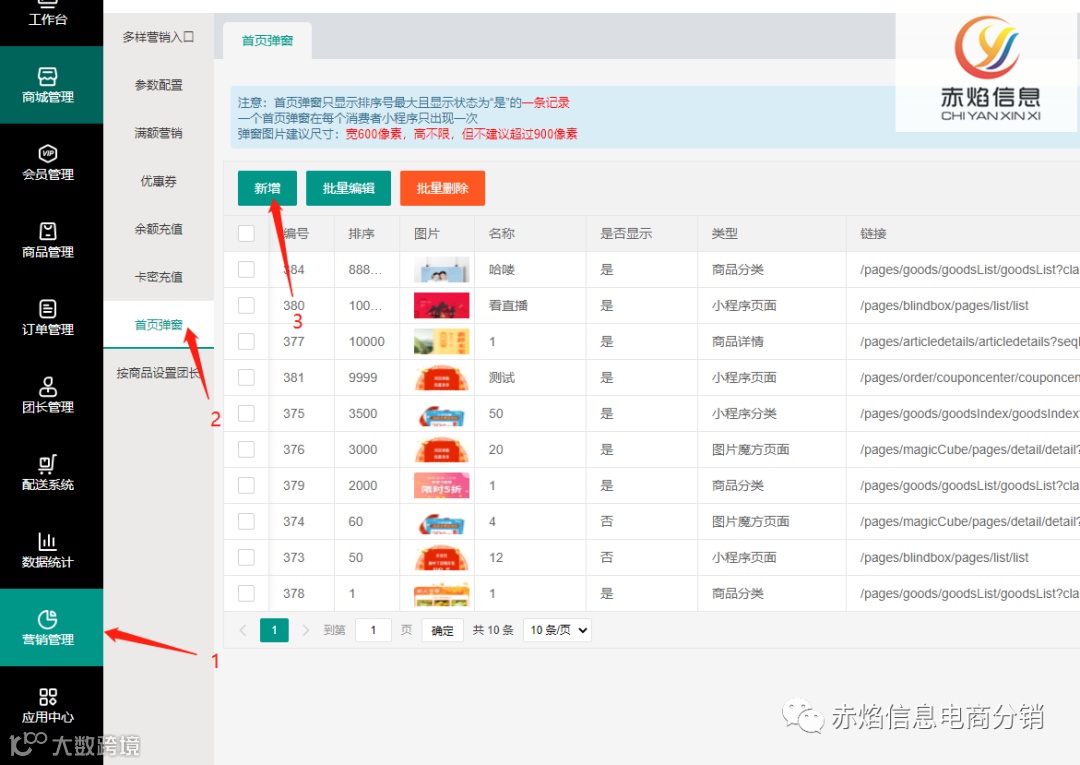Check the row named 看直播
1080x765 pixels.
point(246,305)
